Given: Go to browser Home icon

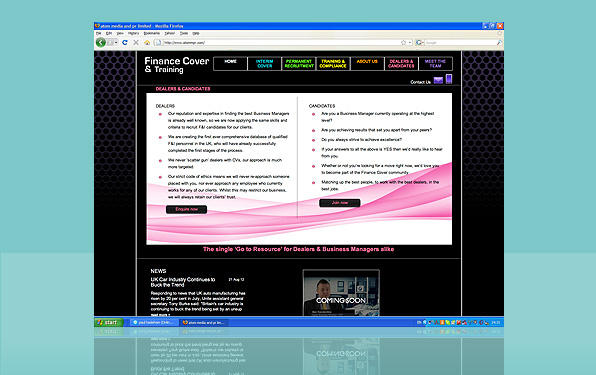Looking at the screenshot, I should click(x=147, y=43).
